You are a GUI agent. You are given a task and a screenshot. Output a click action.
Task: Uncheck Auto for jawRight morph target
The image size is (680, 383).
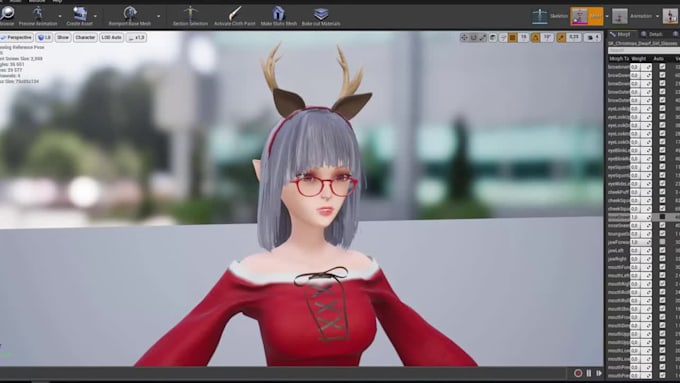pyautogui.click(x=662, y=259)
